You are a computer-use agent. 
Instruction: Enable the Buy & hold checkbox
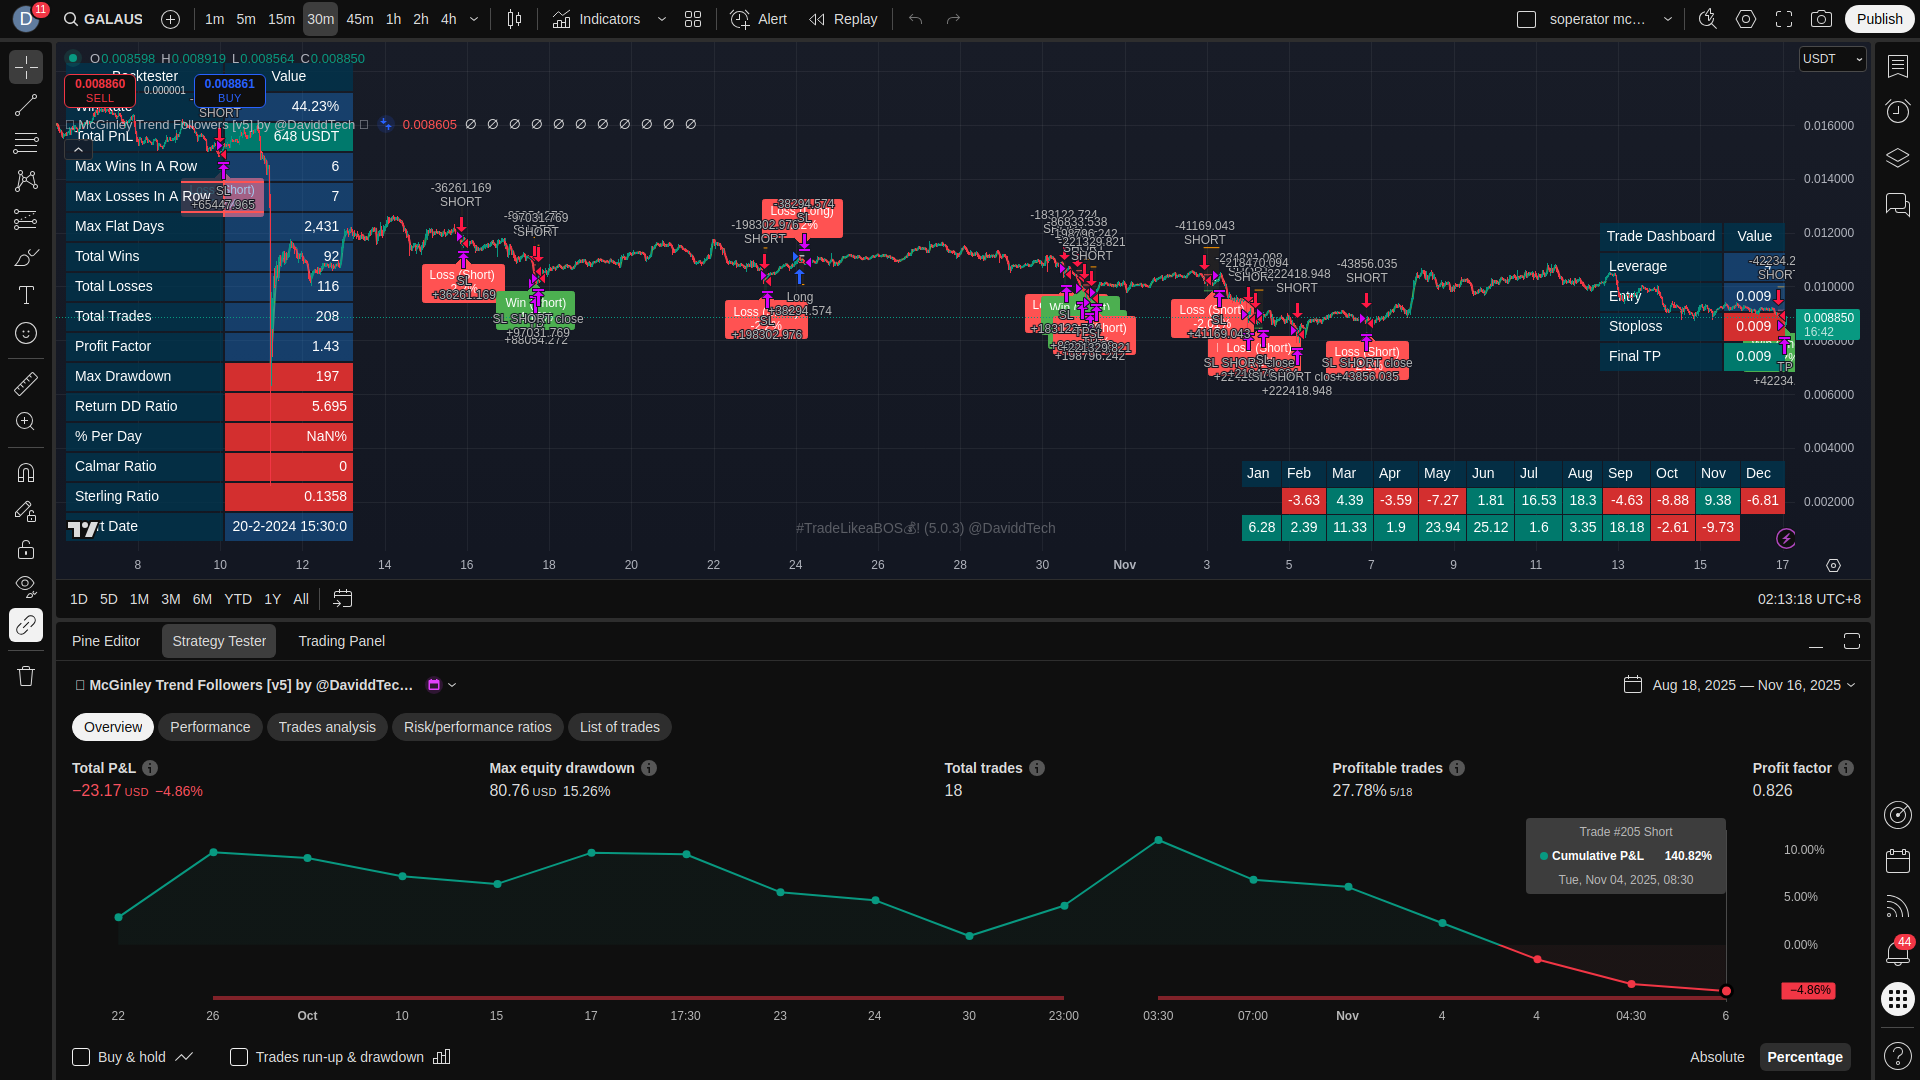pyautogui.click(x=82, y=1057)
